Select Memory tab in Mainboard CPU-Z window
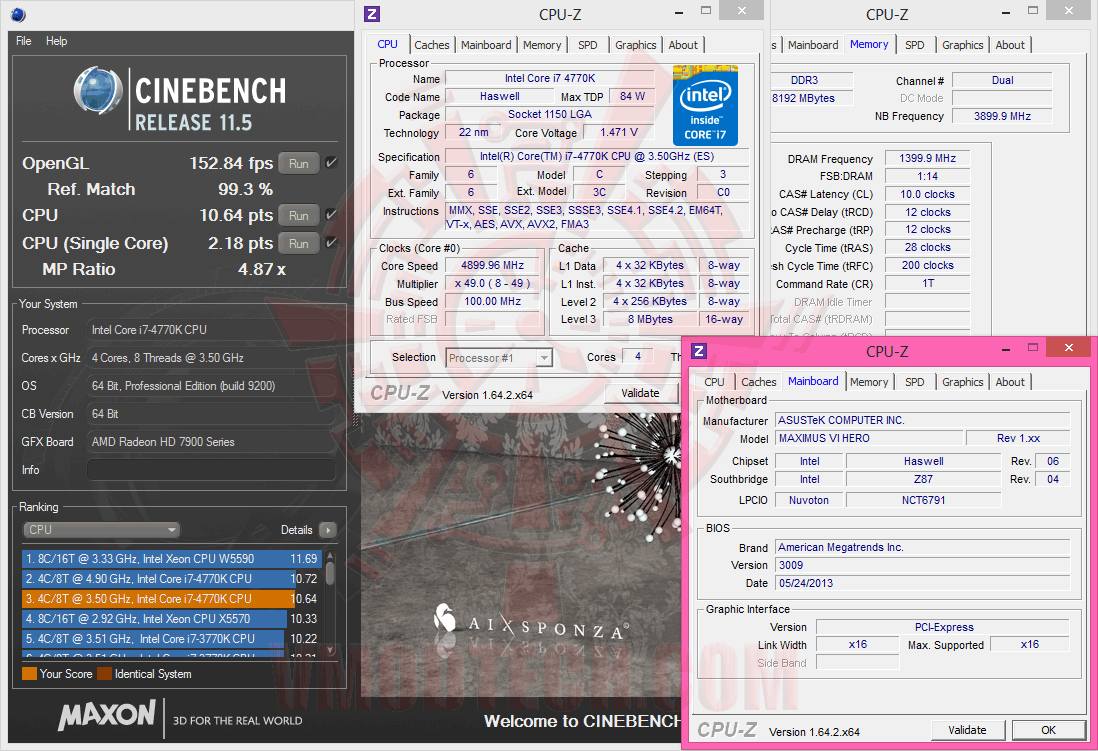This screenshot has height=751, width=1098. tap(869, 382)
